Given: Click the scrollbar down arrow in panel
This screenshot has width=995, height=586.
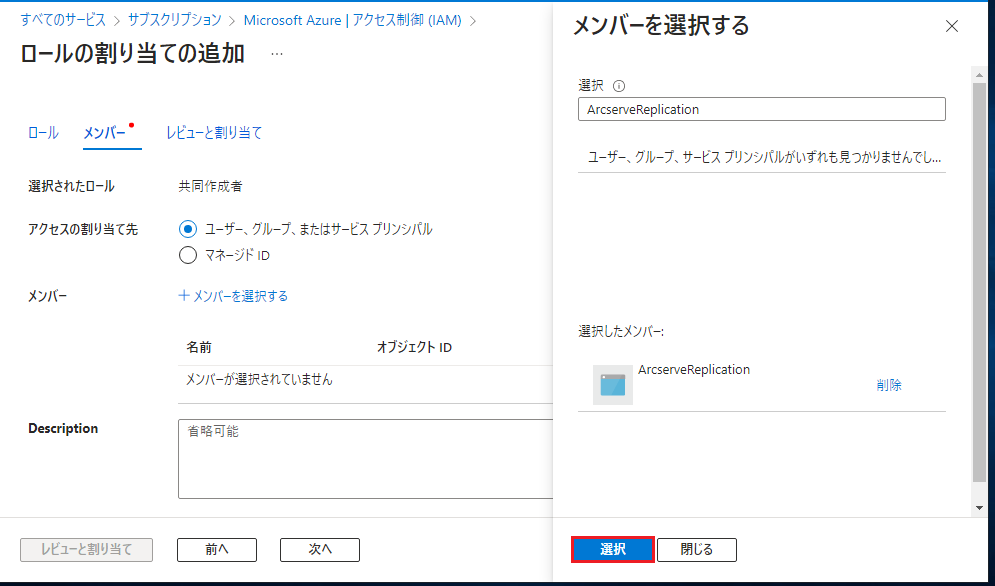Looking at the screenshot, I should [979, 508].
